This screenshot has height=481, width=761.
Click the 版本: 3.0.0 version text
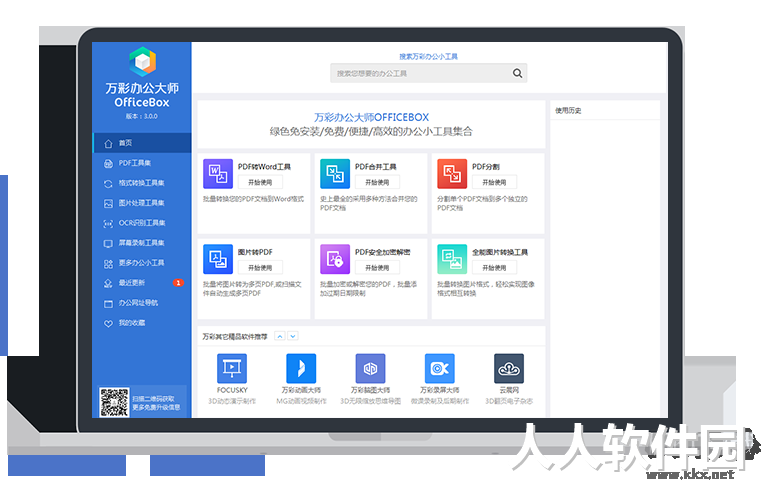coord(142,116)
